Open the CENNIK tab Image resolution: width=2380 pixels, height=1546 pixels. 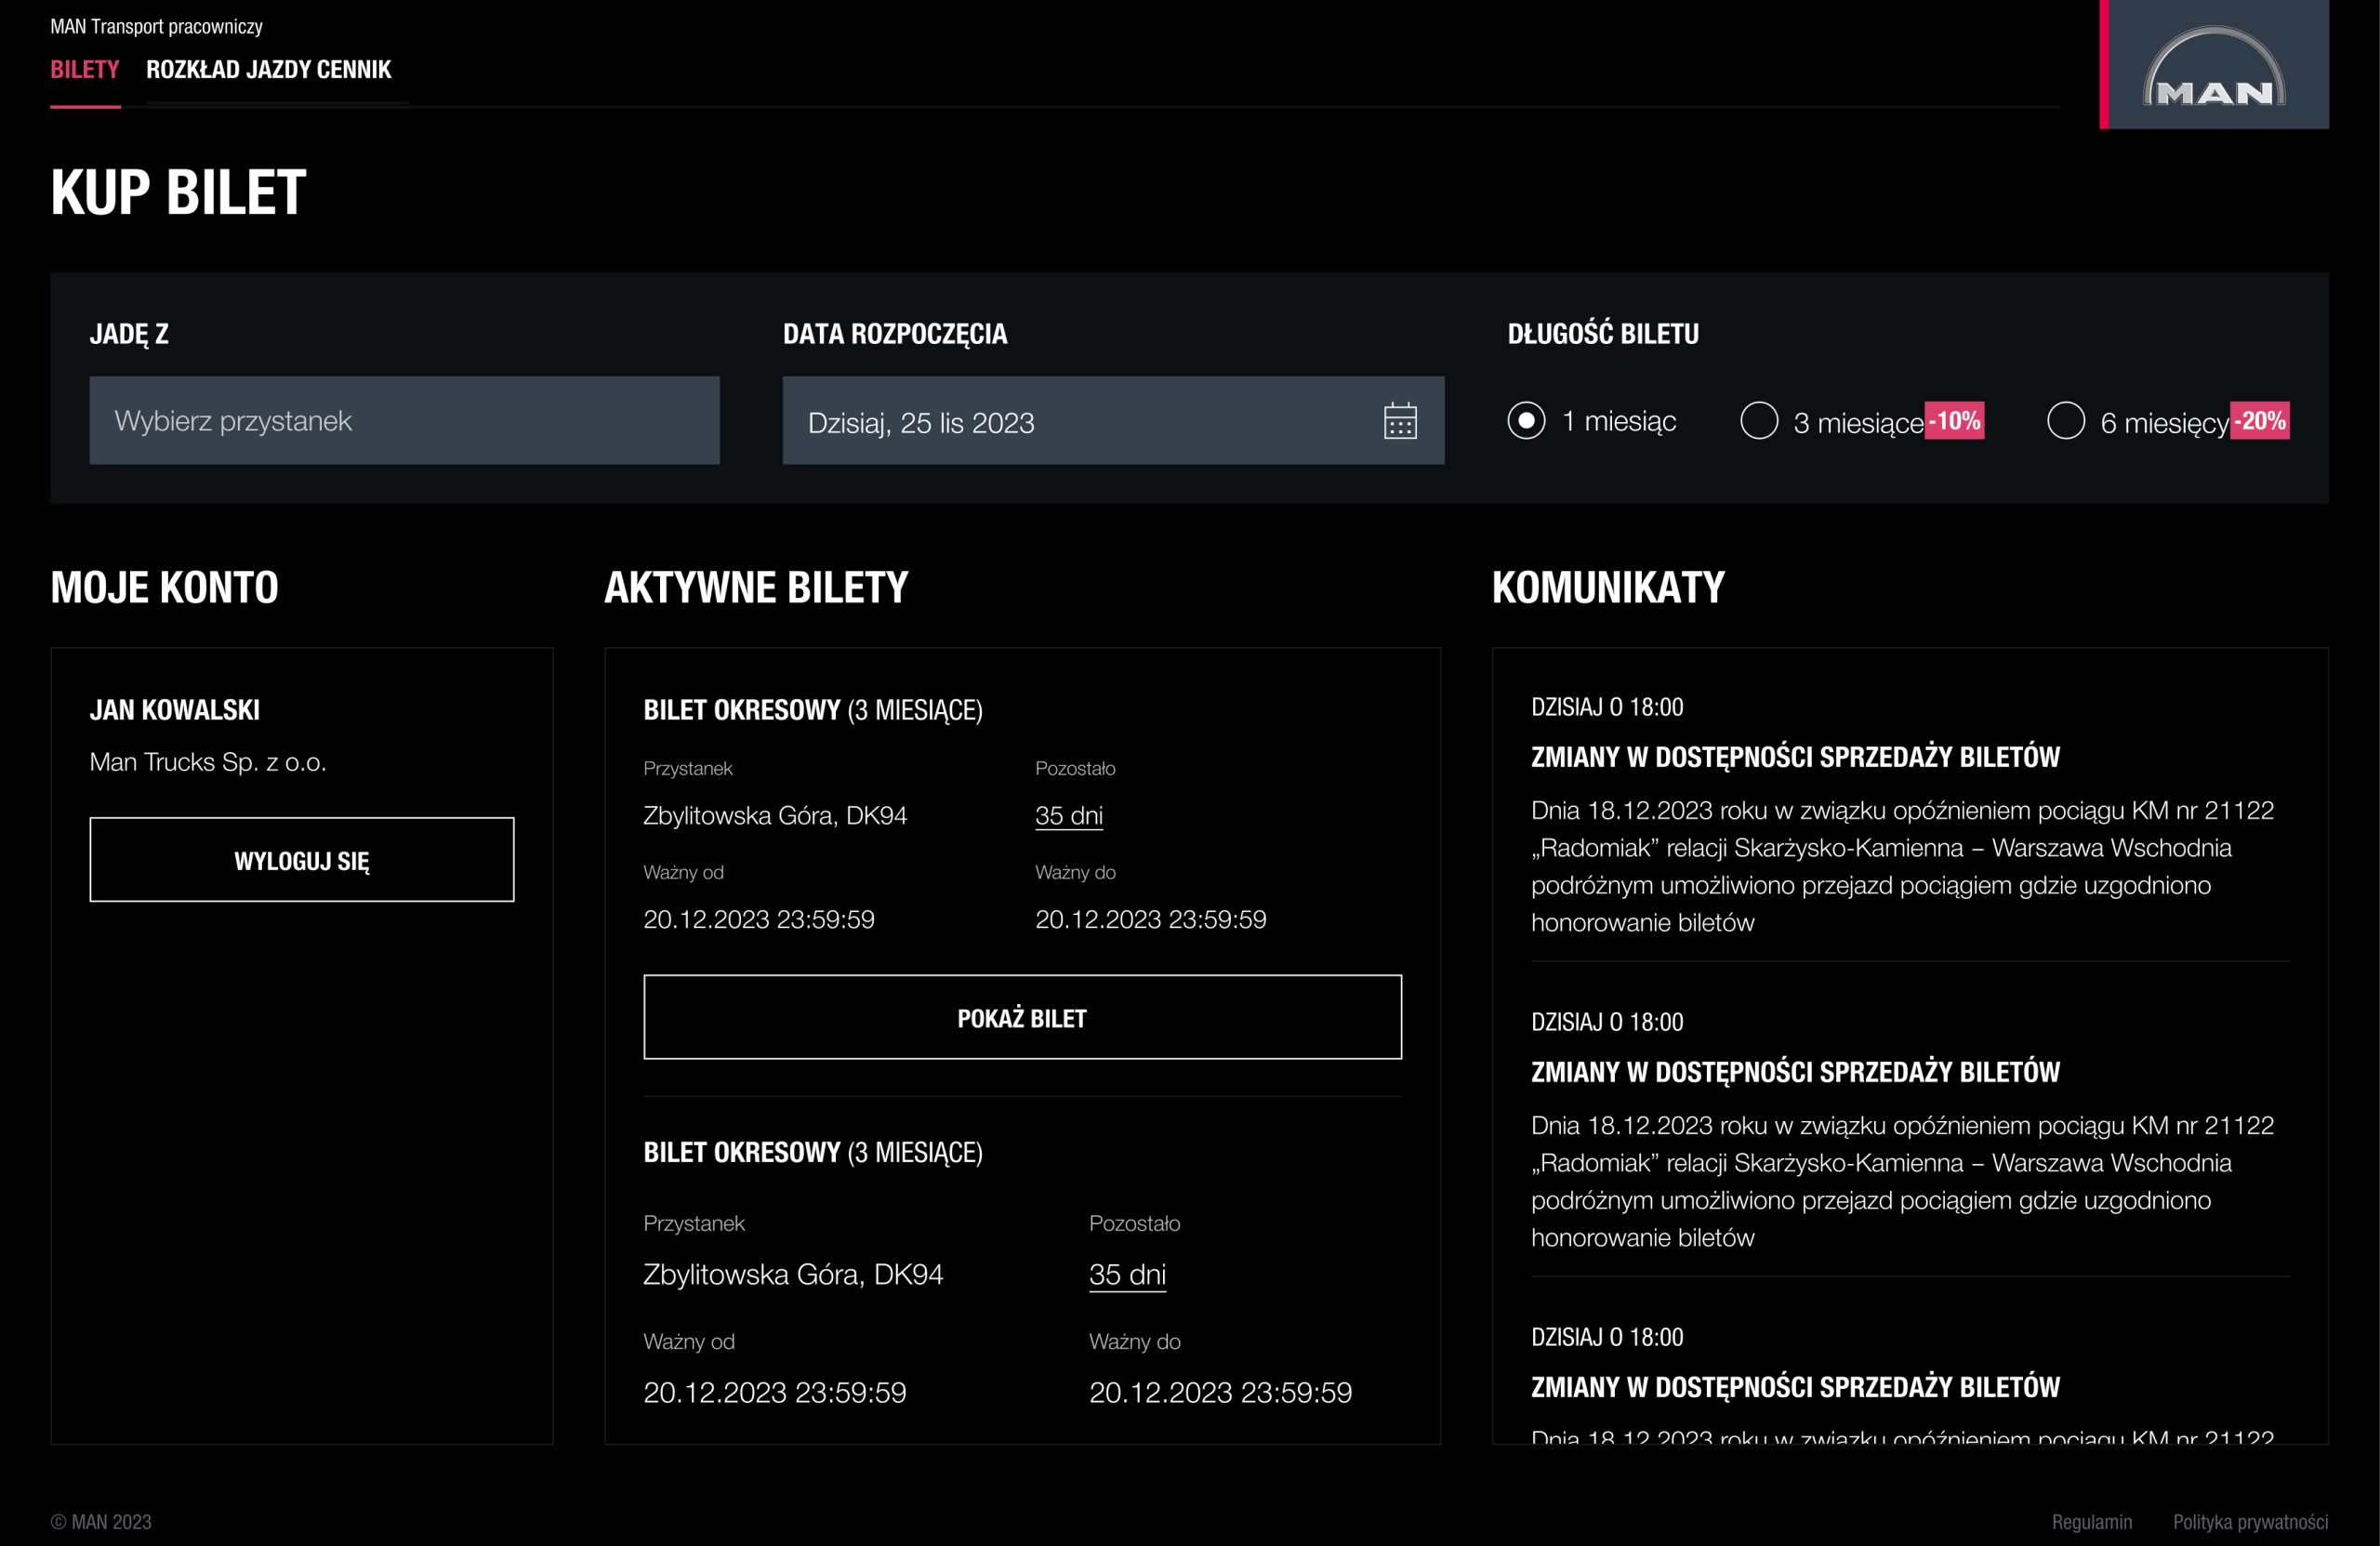[354, 70]
